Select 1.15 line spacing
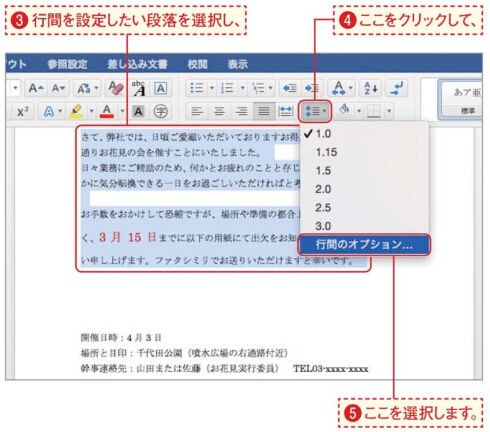 364,152
